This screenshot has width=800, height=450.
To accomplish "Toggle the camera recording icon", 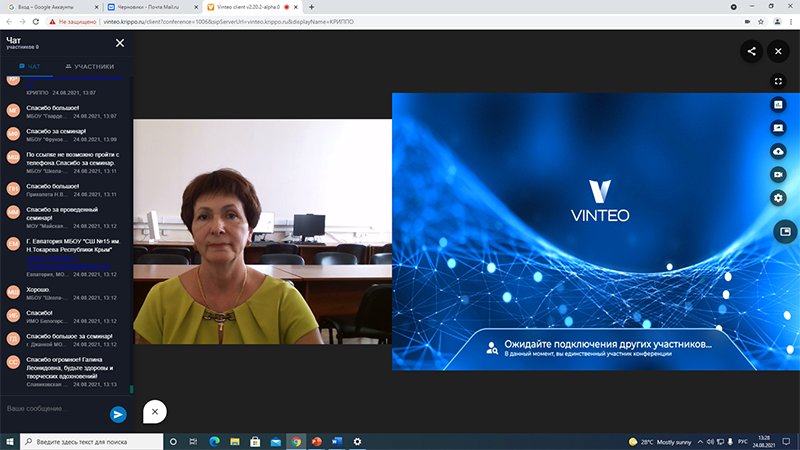I will tap(778, 174).
